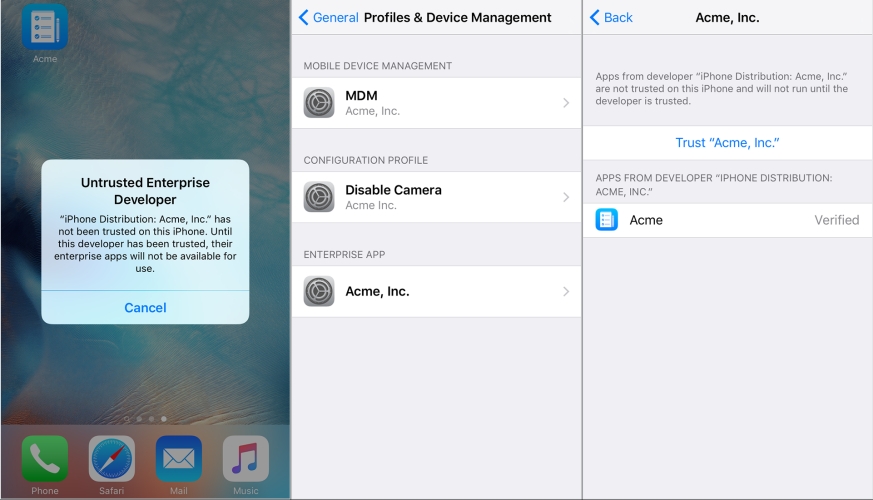Click the CONFIGURATION PROFILE section header
Viewport: 873px width, 500px height.
(366, 160)
